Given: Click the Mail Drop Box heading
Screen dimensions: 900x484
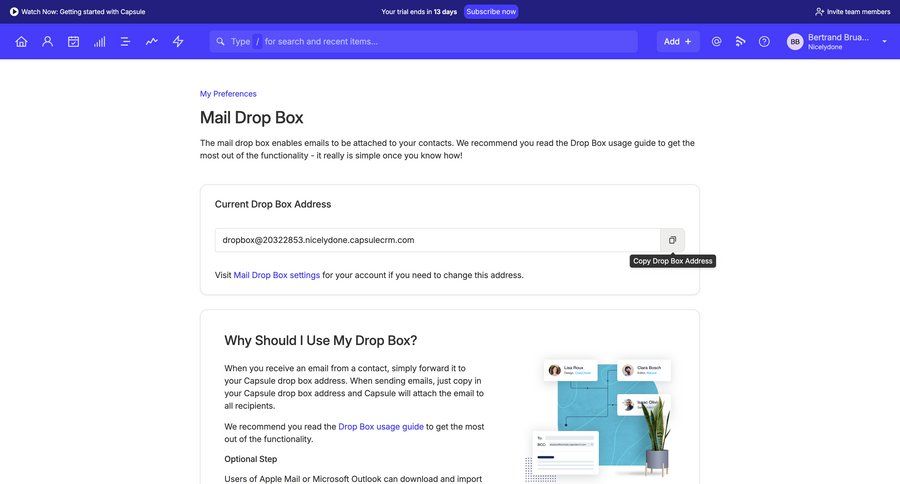Looking at the screenshot, I should (251, 118).
